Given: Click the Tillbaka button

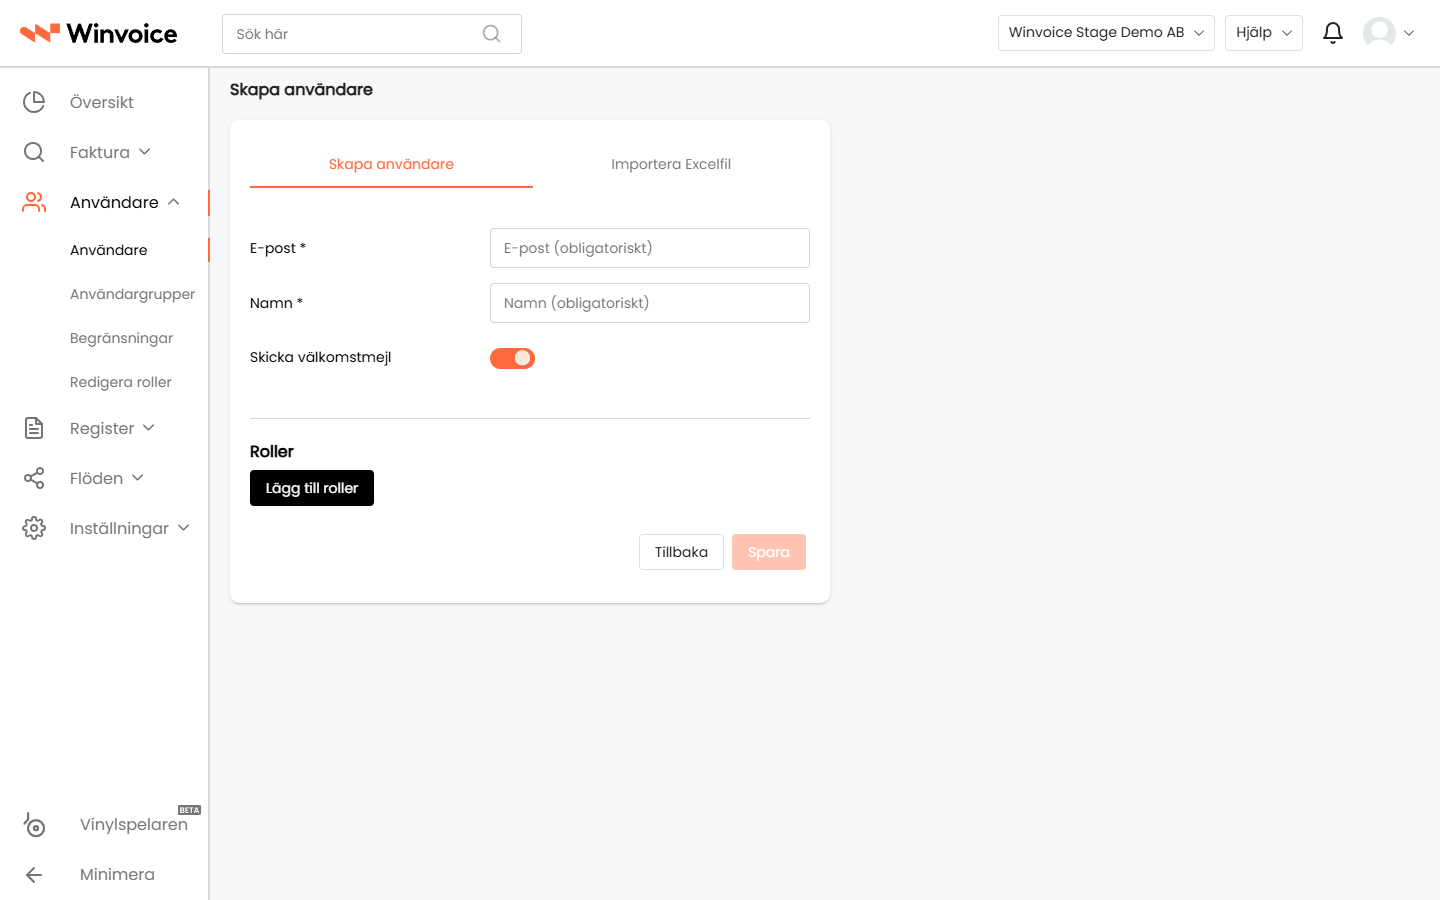Looking at the screenshot, I should click(681, 552).
